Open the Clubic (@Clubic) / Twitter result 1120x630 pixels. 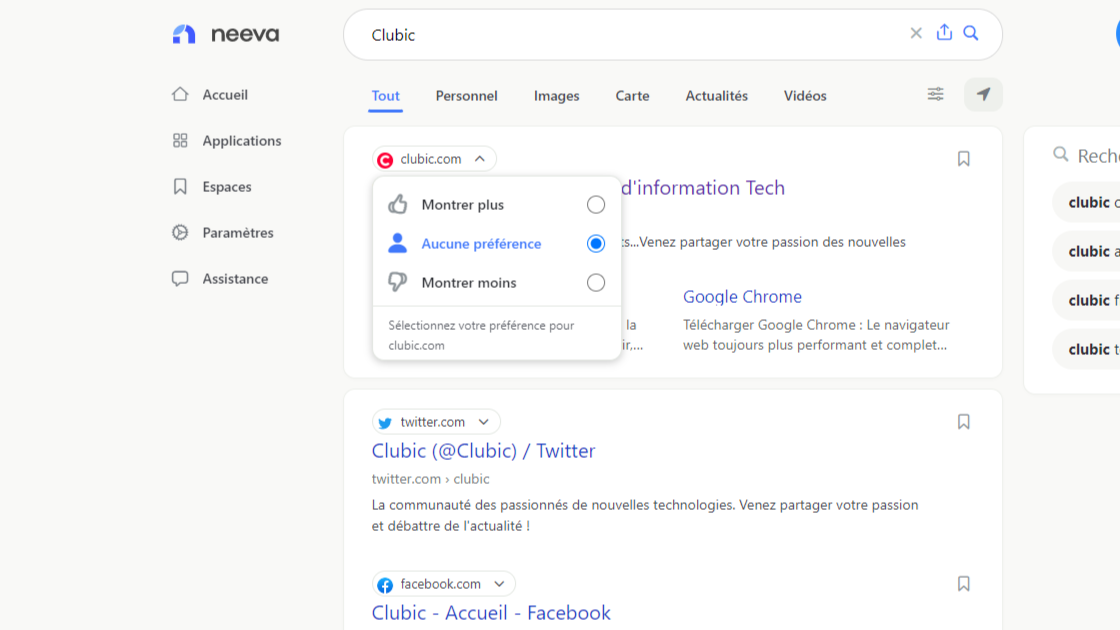483,451
